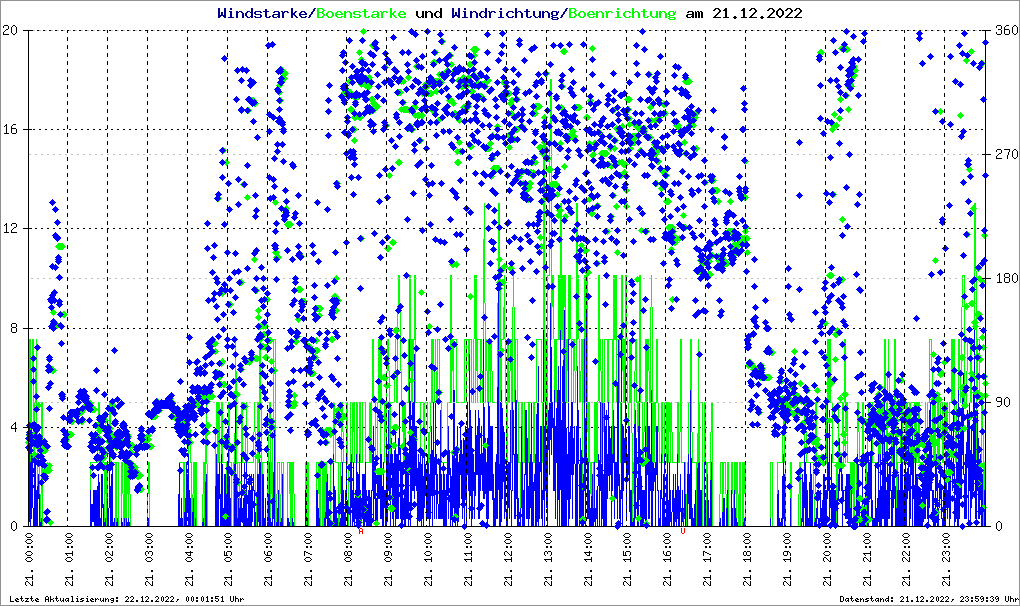Select the "21. 12:00" time axis label
This screenshot has height=606, width=1020.
click(507, 559)
